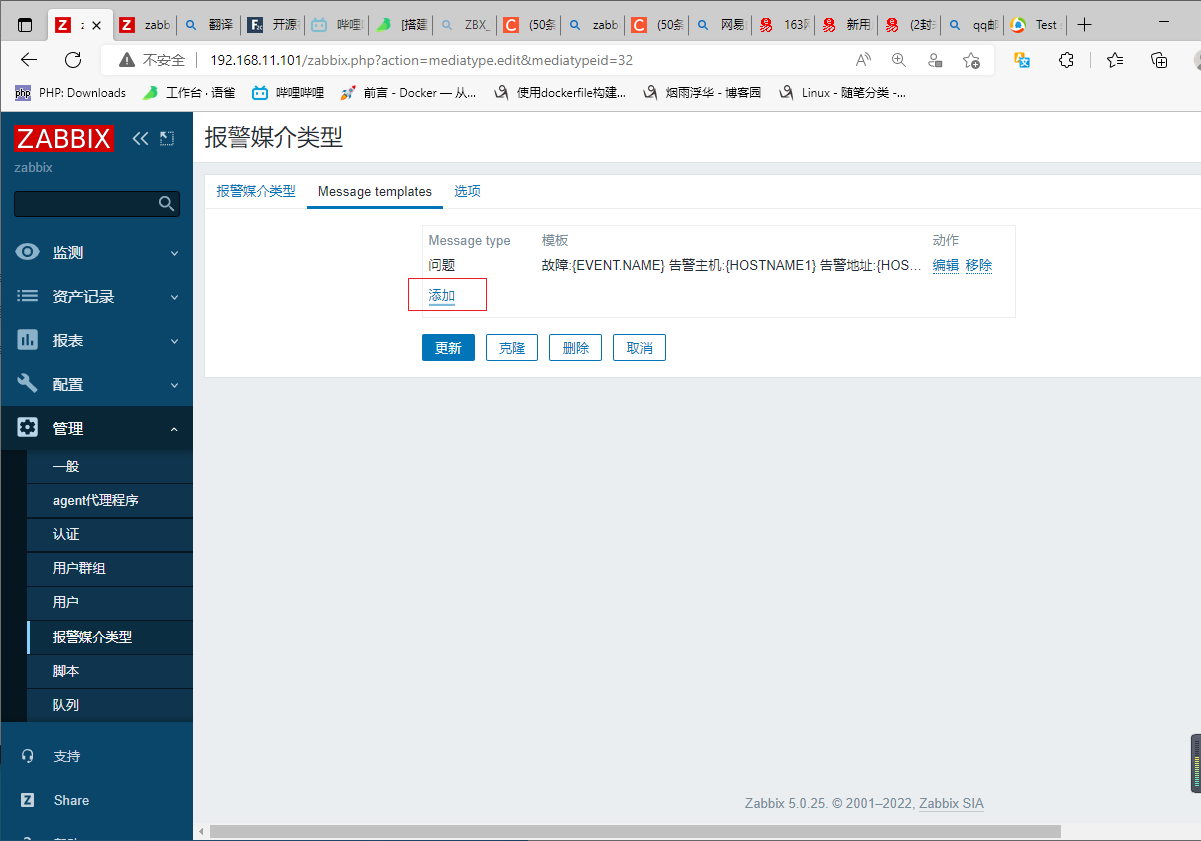The image size is (1201, 841).
Task: Open the 烟雨浮华 - 博客园 bookmark
Action: coord(701,92)
